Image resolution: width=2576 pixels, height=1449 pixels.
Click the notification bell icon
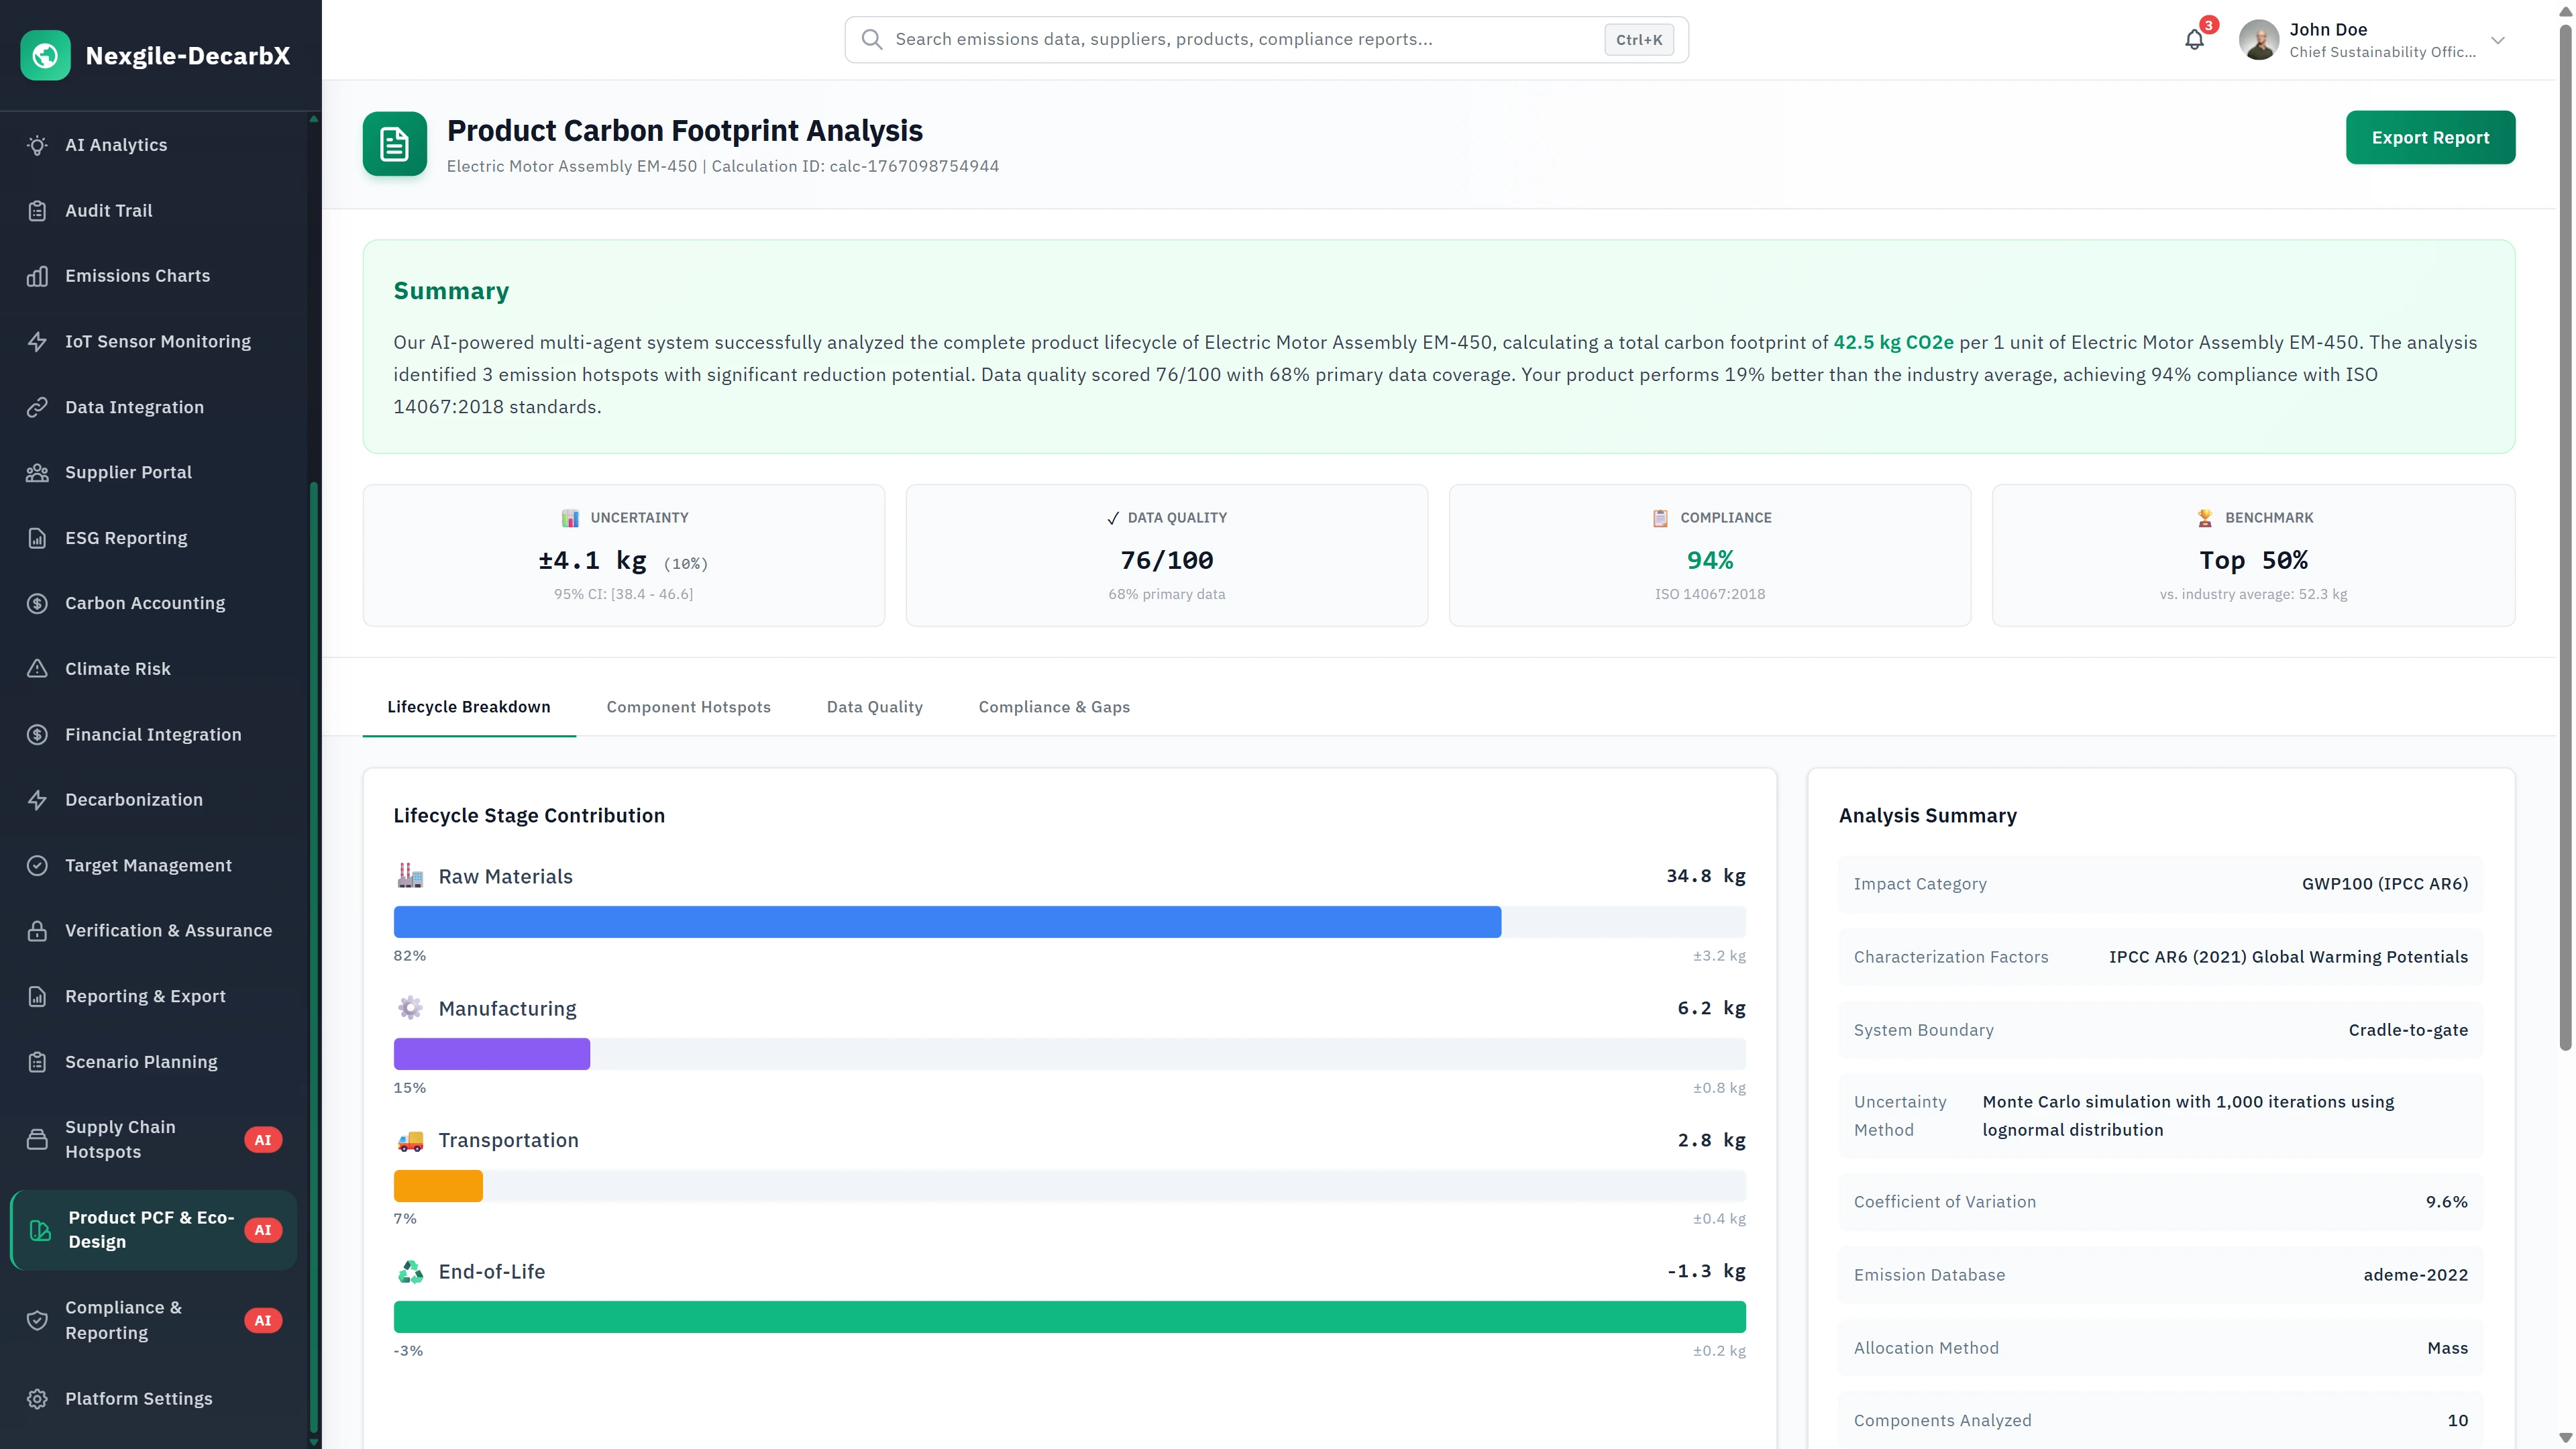pyautogui.click(x=2194, y=39)
